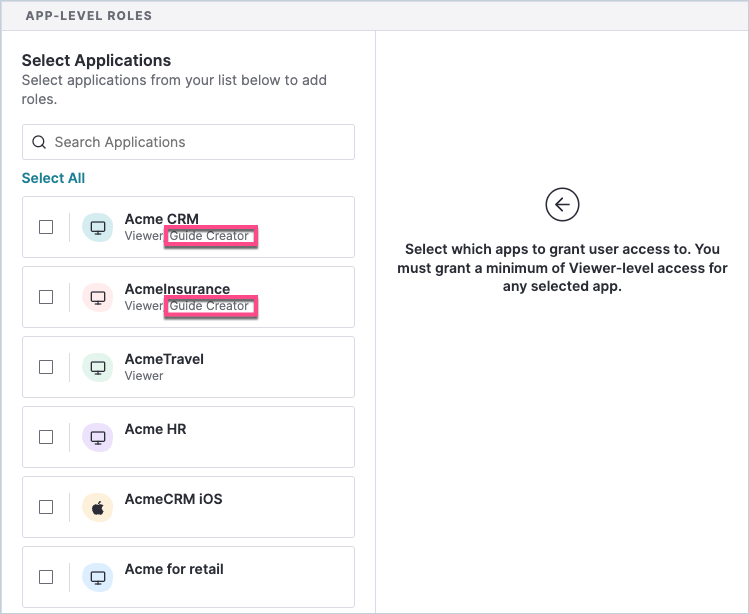This screenshot has height=614, width=749.
Task: Click the Acme for retail monitor icon
Action: tap(97, 577)
